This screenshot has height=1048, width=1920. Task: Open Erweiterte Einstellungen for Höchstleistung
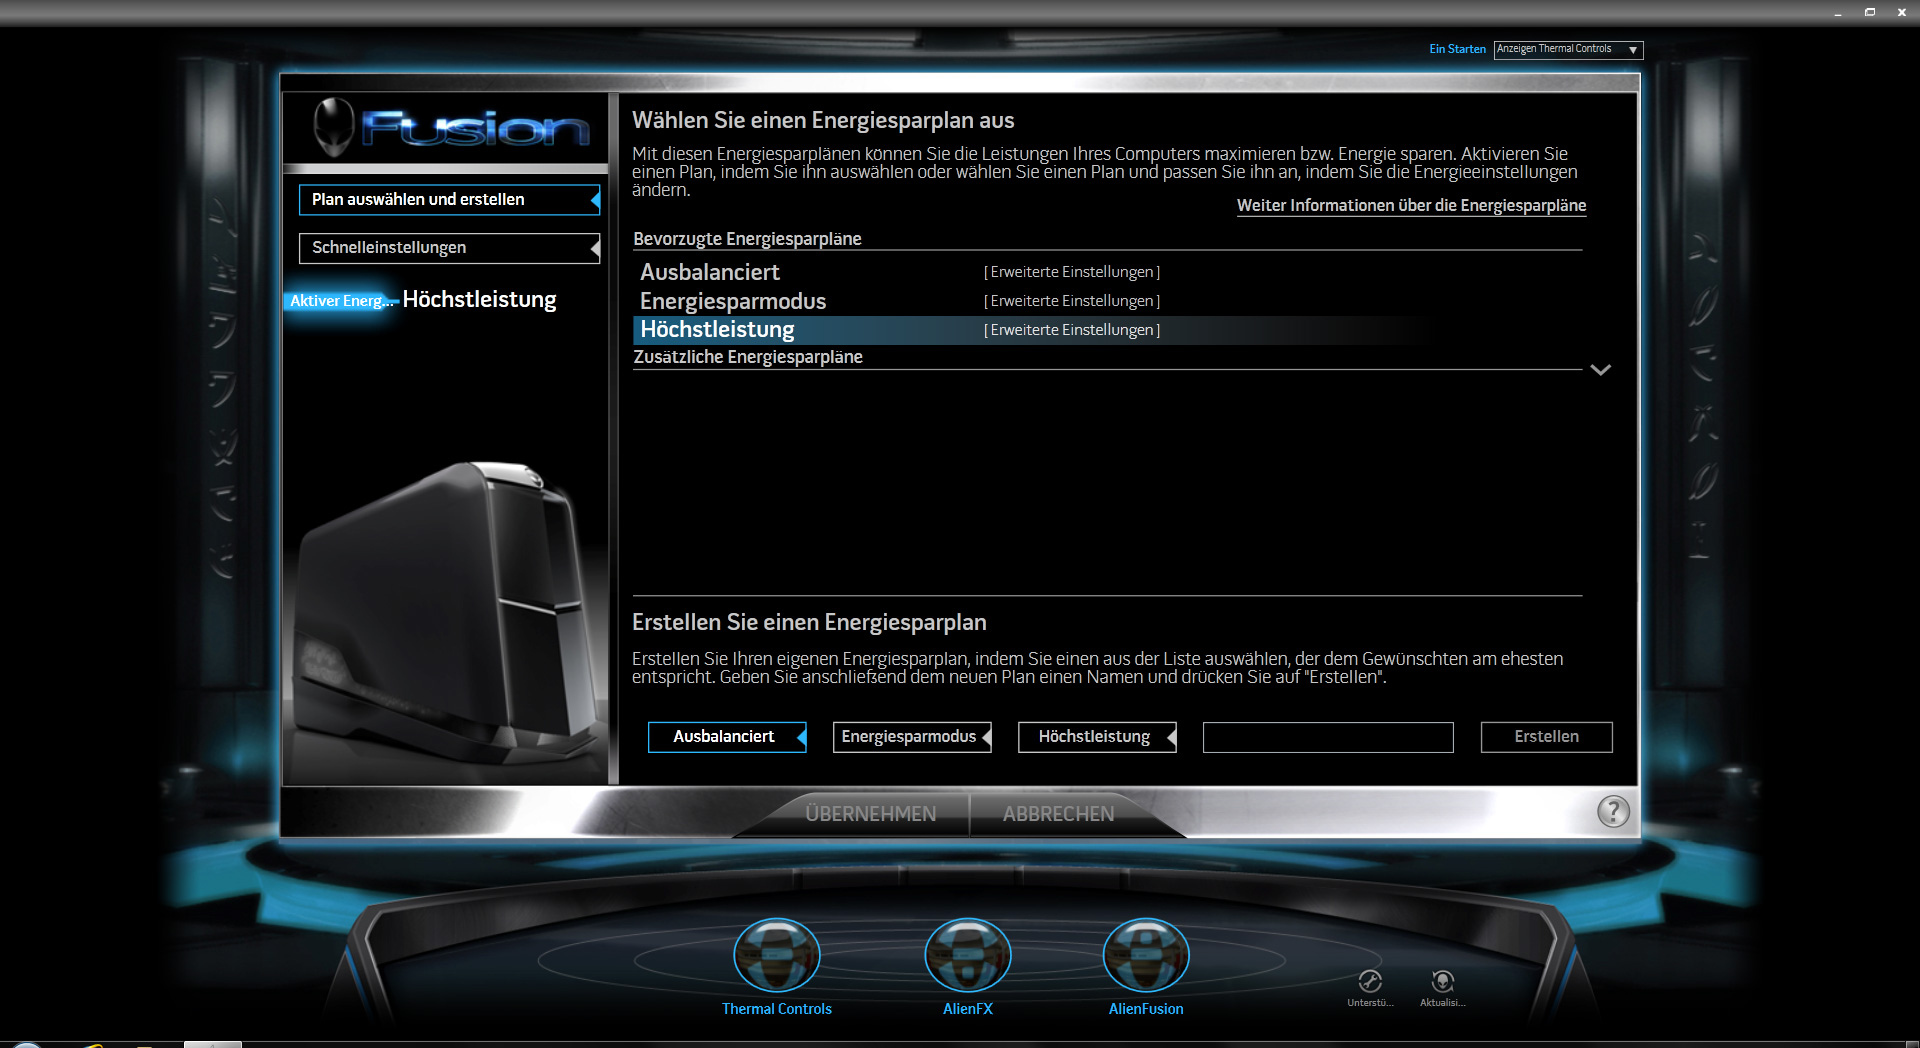[1072, 330]
